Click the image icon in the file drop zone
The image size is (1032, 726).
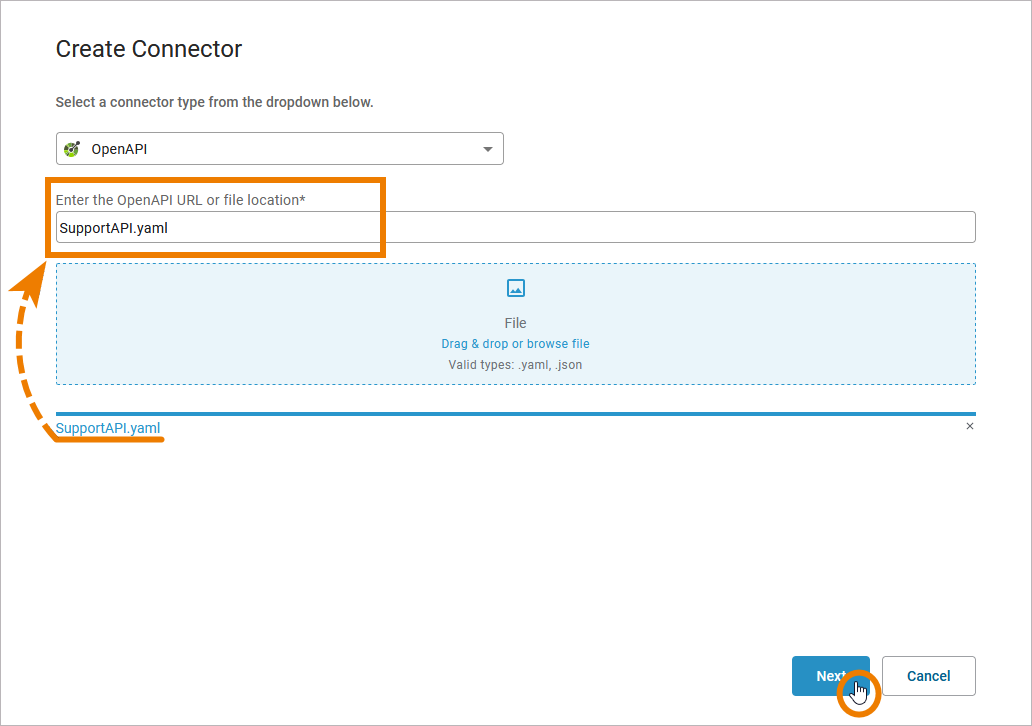point(516,288)
